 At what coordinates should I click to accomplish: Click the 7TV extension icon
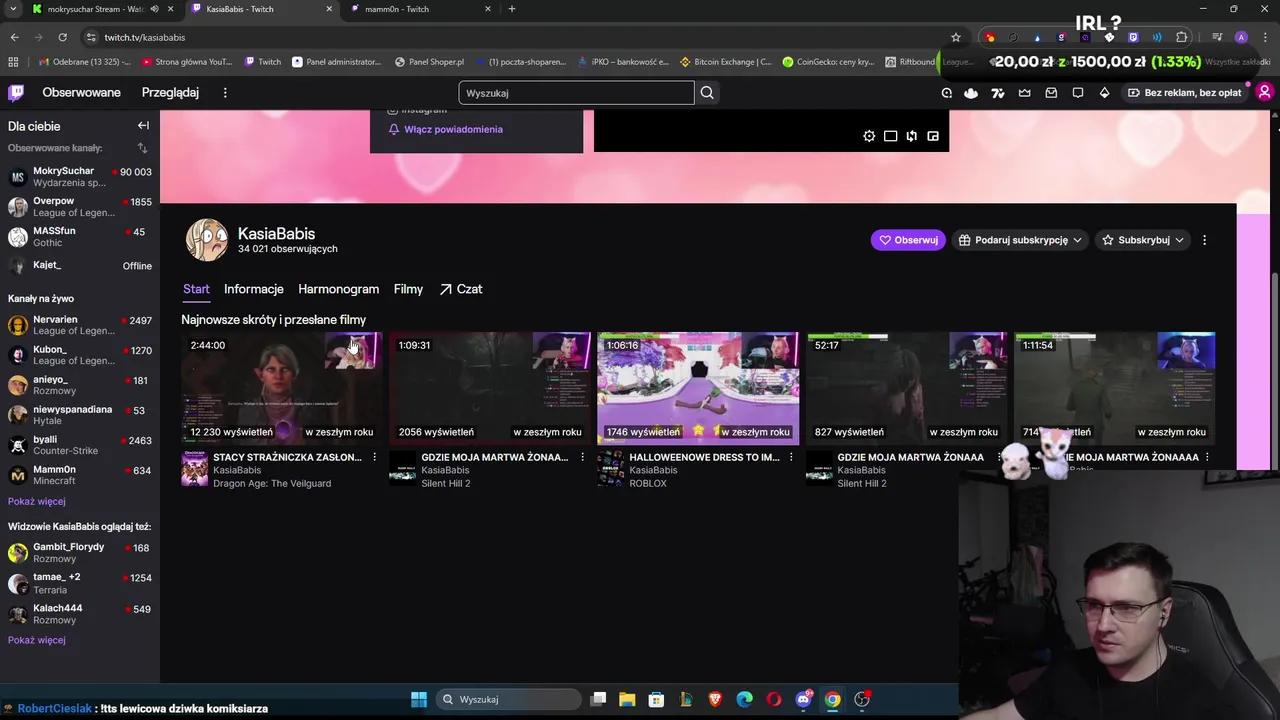pyautogui.click(x=997, y=93)
